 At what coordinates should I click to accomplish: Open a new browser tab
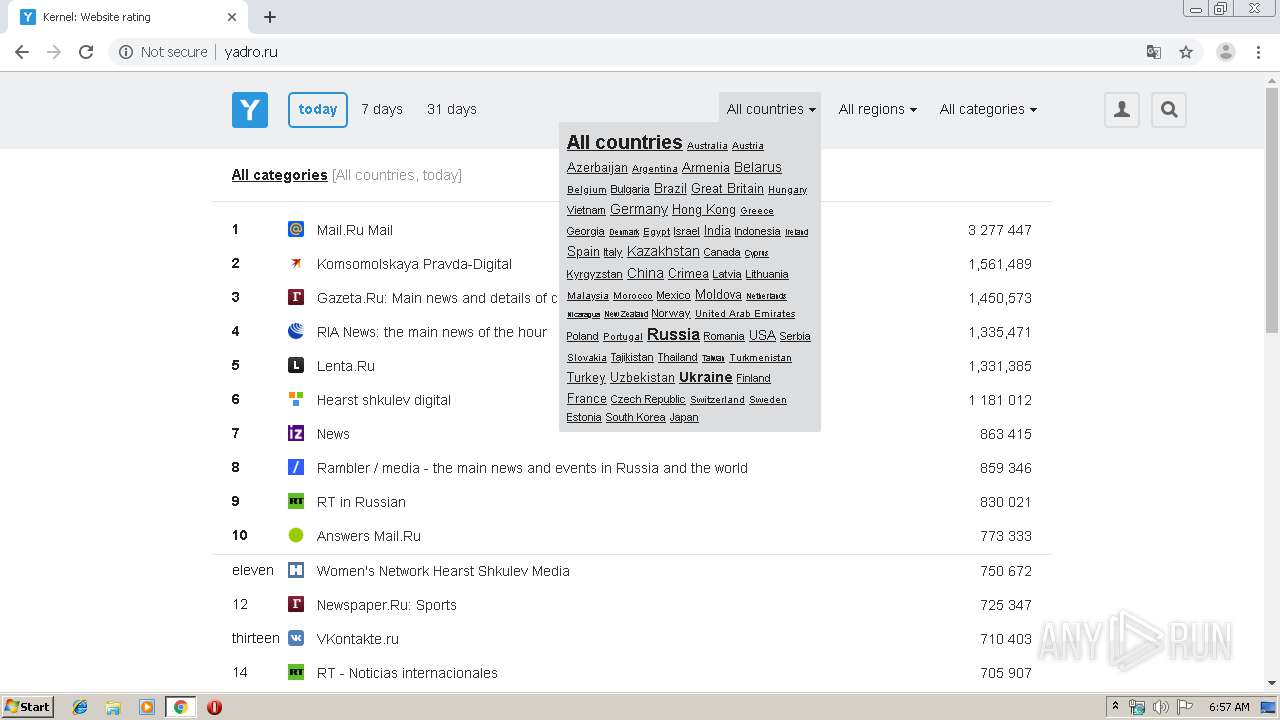point(270,17)
